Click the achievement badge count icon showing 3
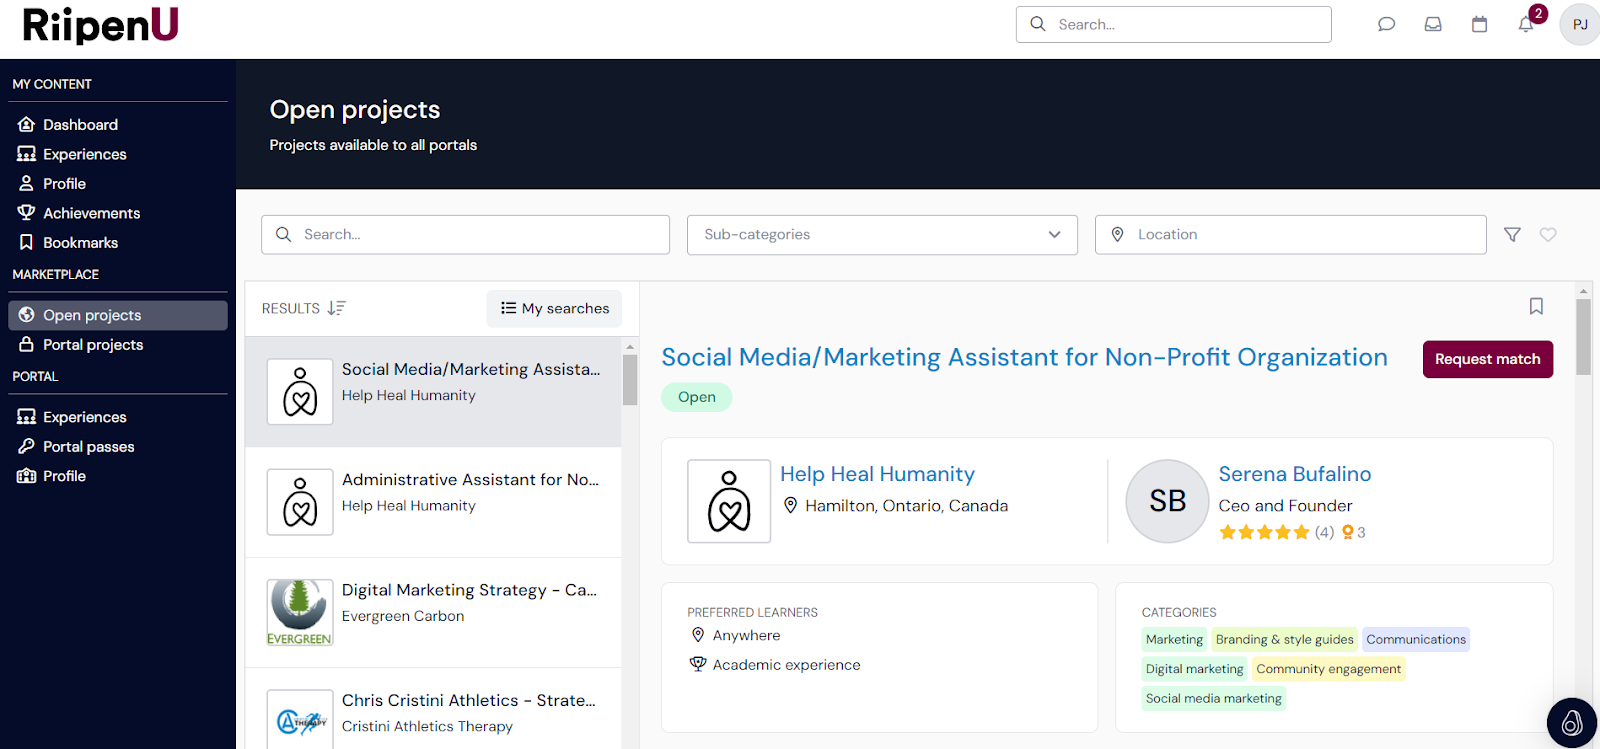1600x749 pixels. click(x=1353, y=532)
